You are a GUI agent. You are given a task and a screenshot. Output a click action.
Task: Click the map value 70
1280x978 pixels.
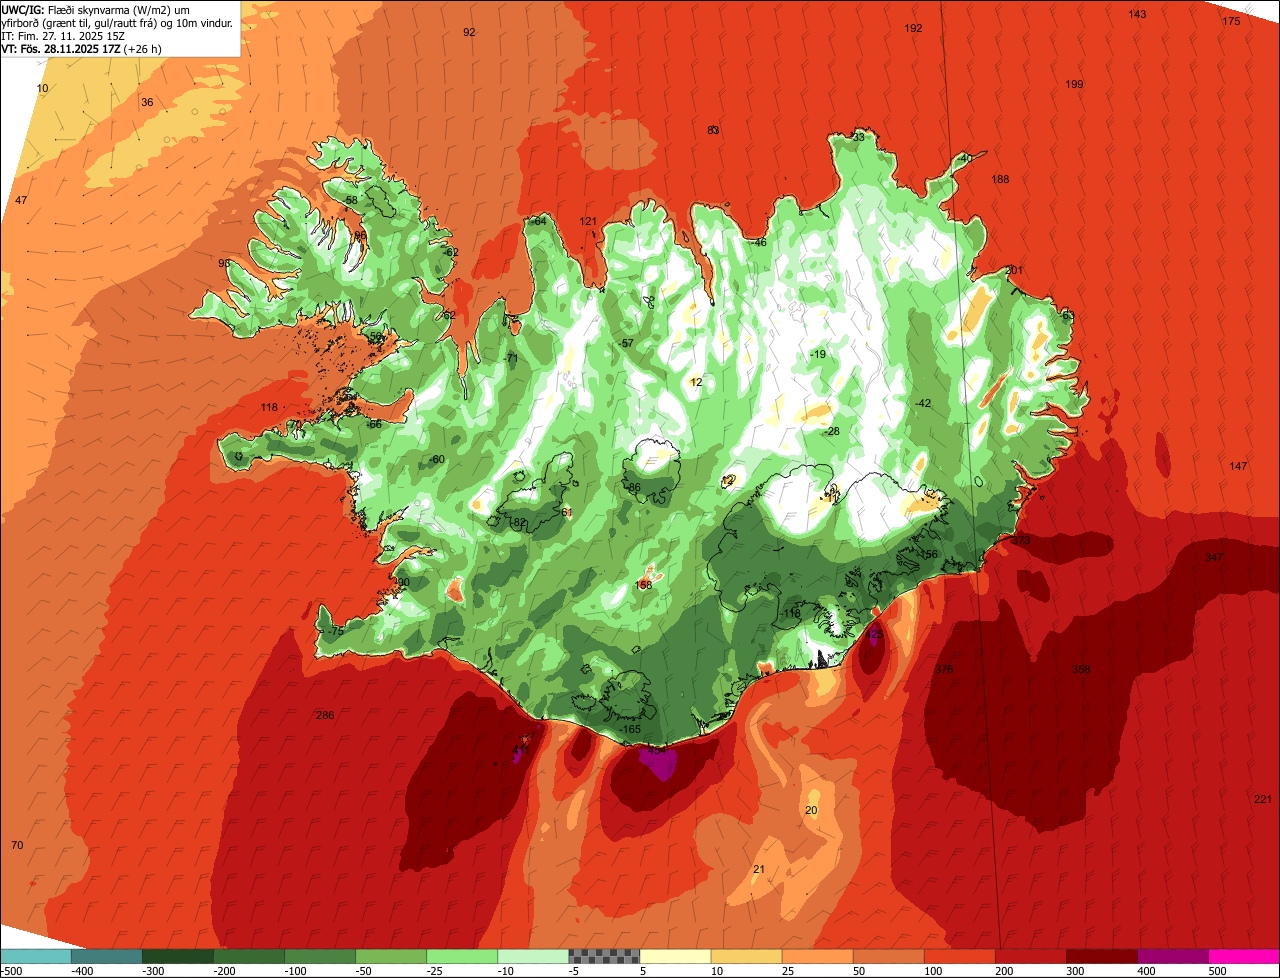point(17,845)
